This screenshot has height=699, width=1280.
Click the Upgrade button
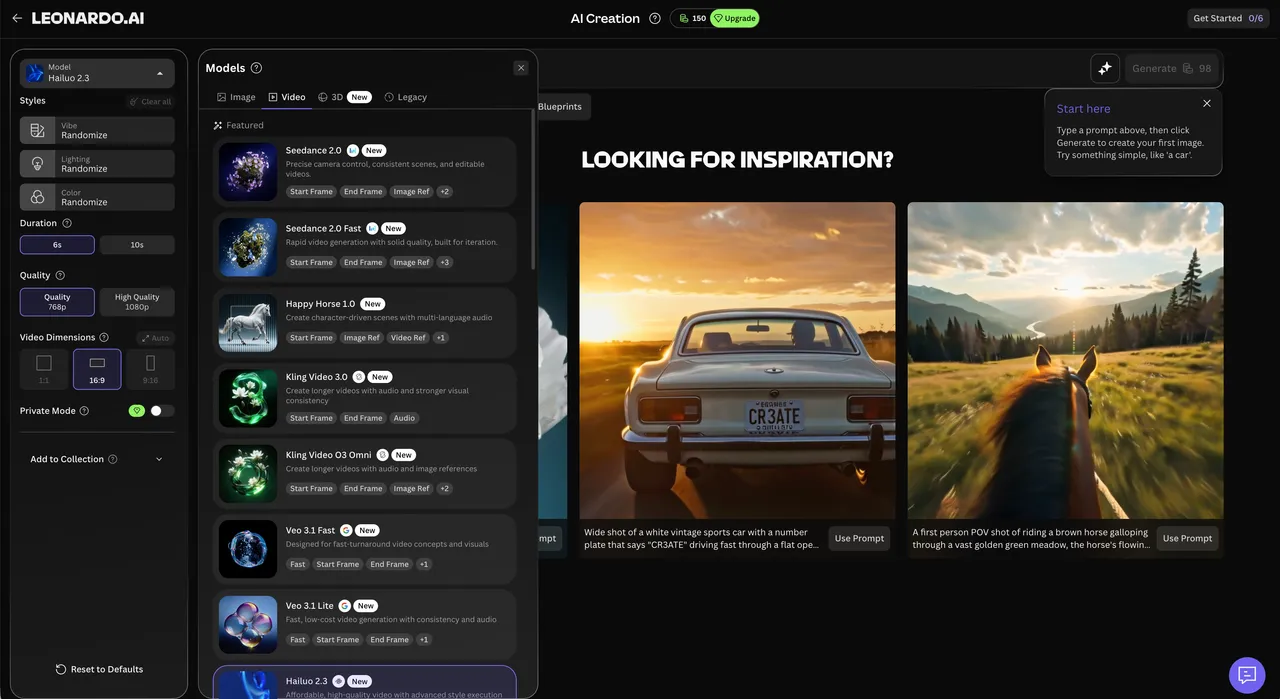(735, 18)
